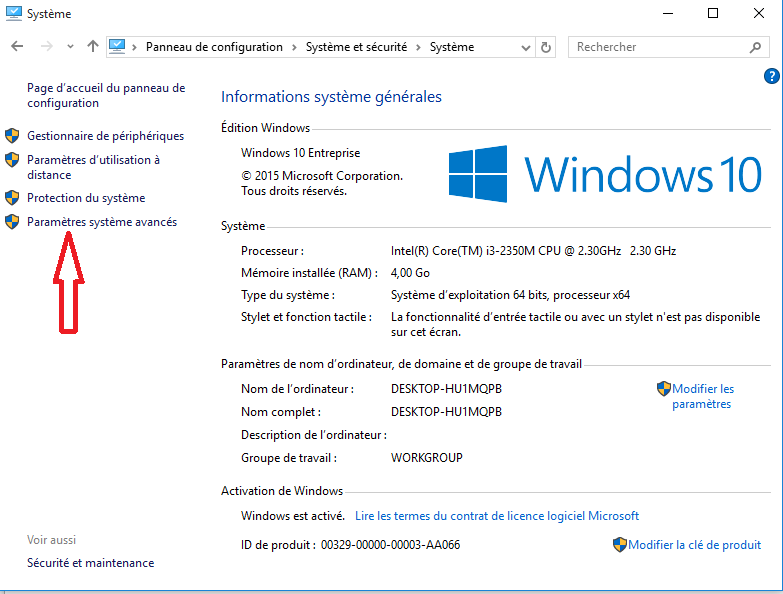
Task: Open Protection du système link
Action: 86,198
